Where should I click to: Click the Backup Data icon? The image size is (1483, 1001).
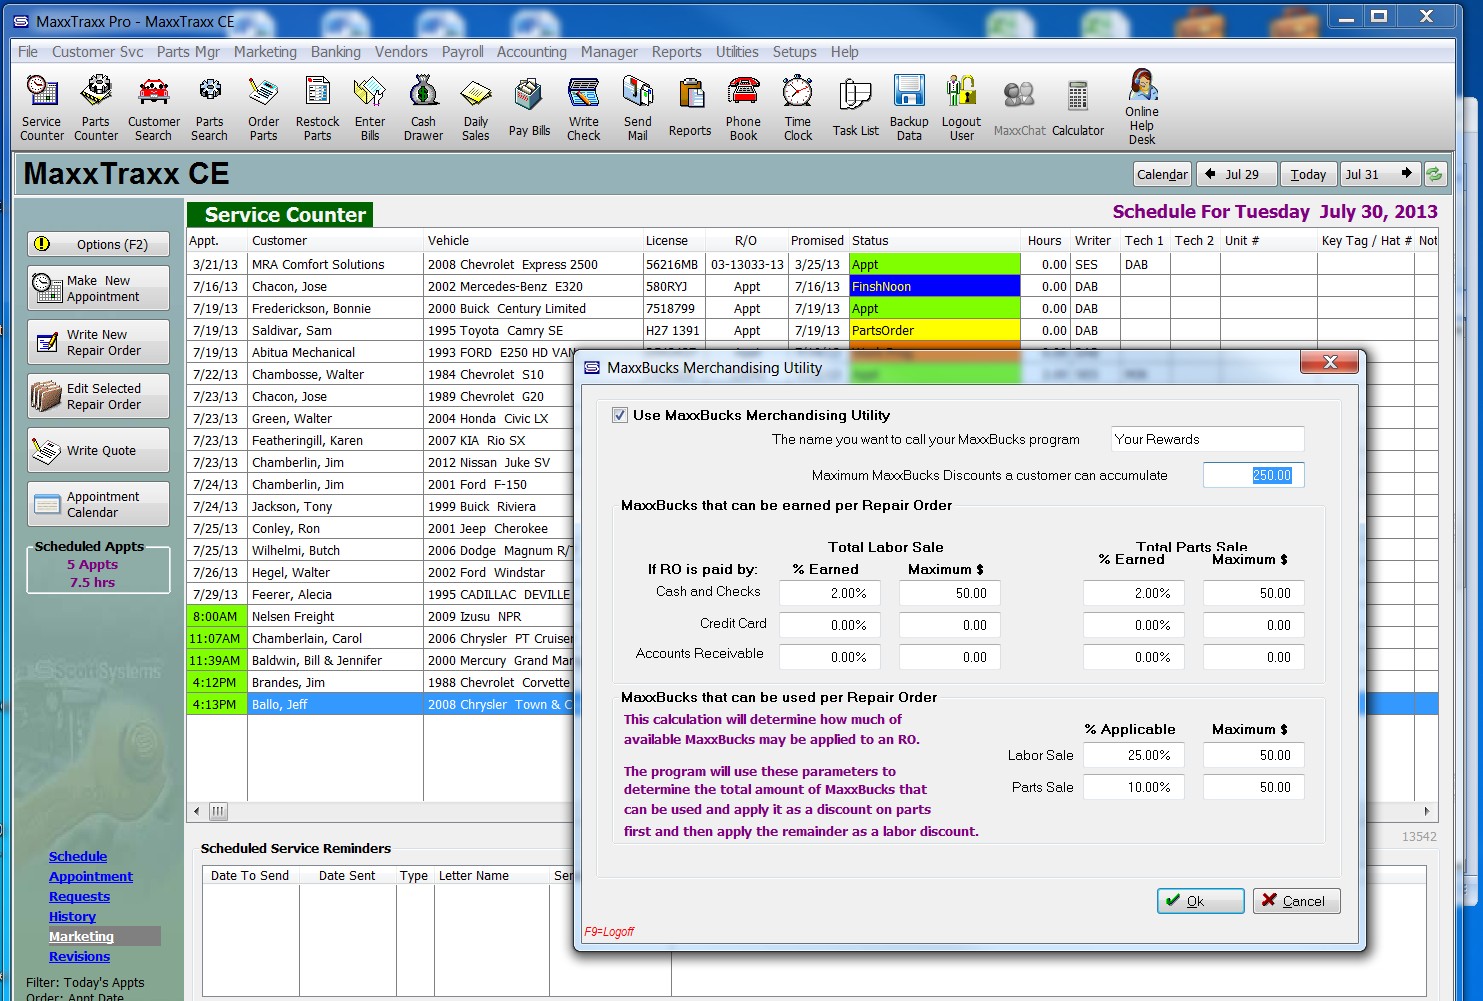pyautogui.click(x=909, y=108)
